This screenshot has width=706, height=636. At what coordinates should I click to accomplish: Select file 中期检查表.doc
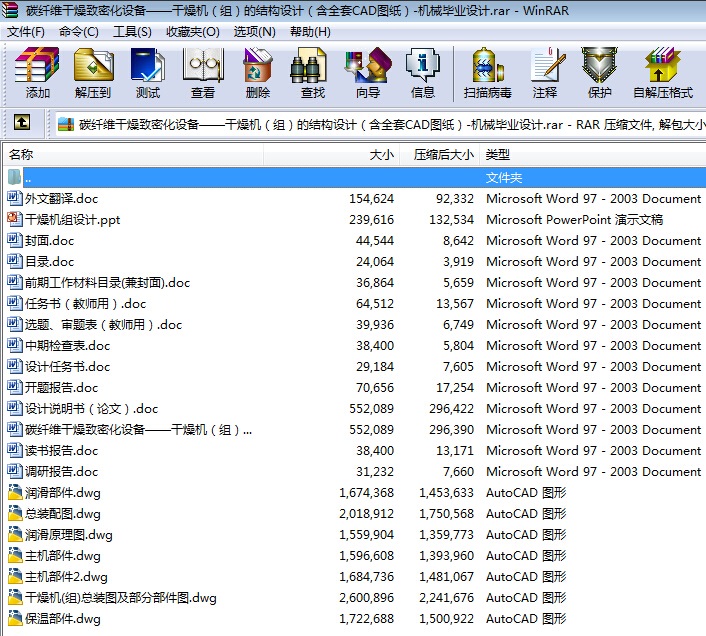coord(67,346)
